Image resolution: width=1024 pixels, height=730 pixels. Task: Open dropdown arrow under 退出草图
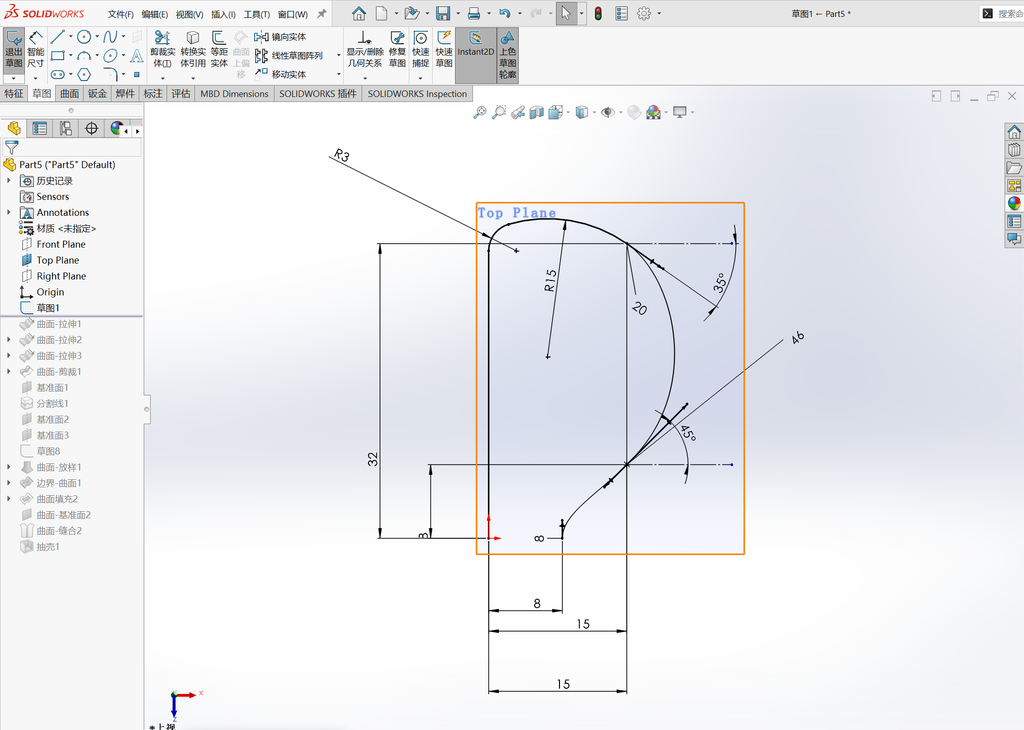point(14,78)
